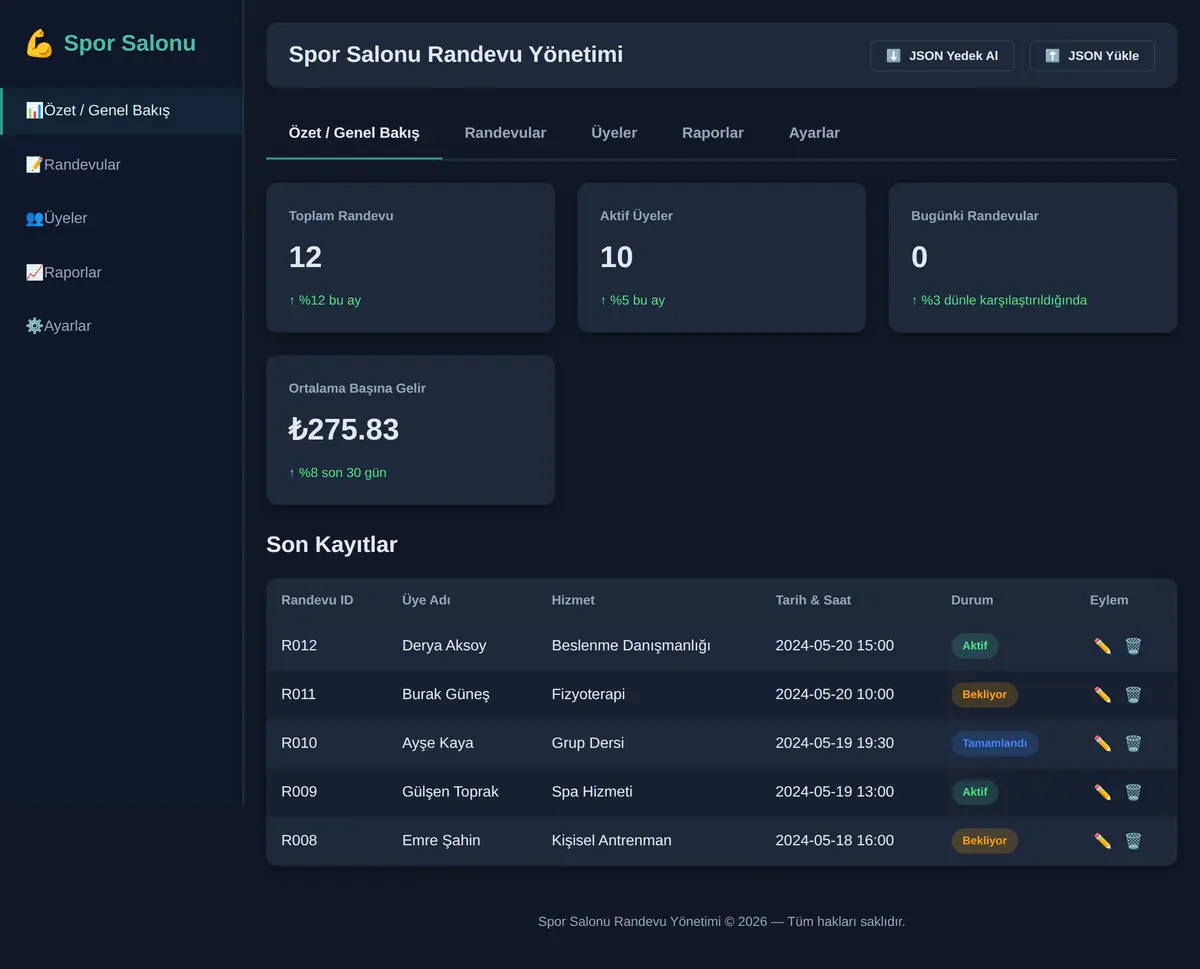The width and height of the screenshot is (1200, 969).
Task: Select the Ayarlar tab
Action: tap(814, 133)
